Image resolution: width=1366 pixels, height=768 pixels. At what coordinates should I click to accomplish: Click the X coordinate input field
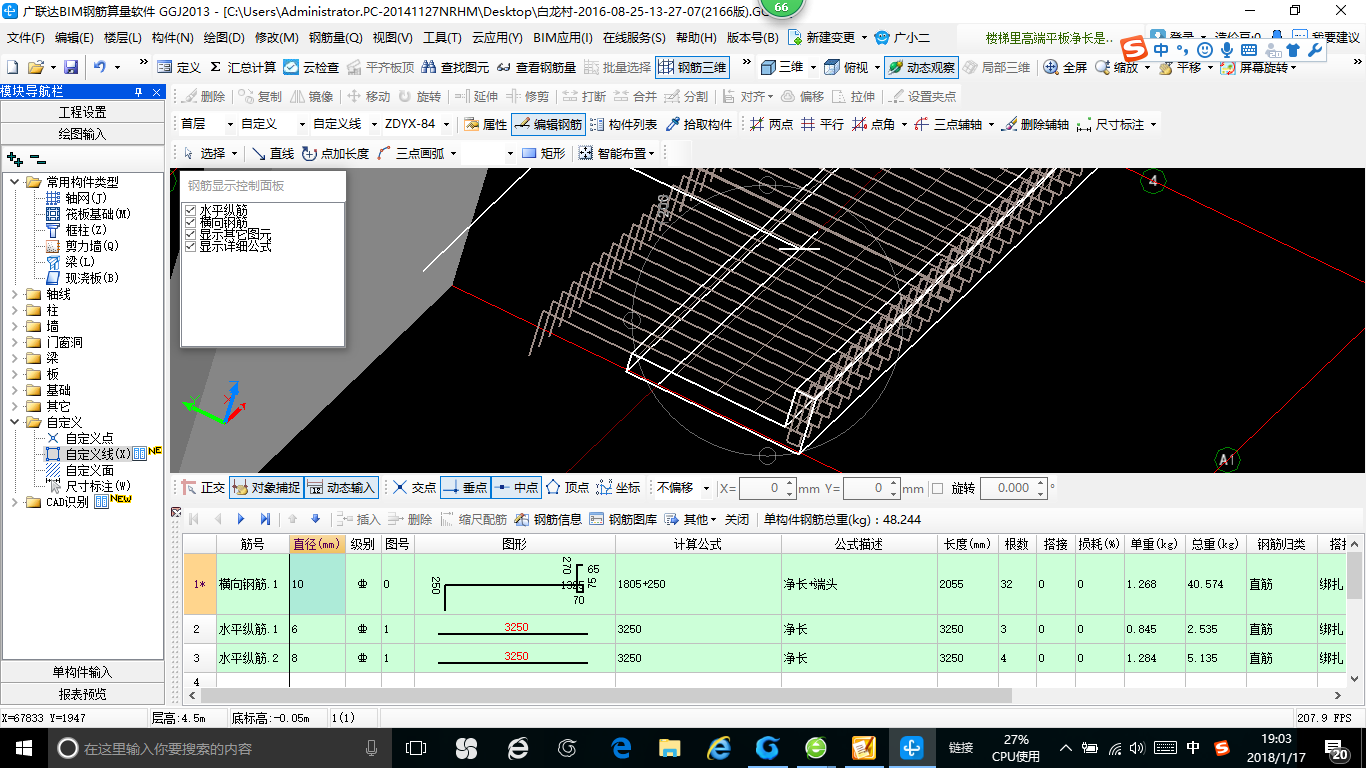coord(767,488)
